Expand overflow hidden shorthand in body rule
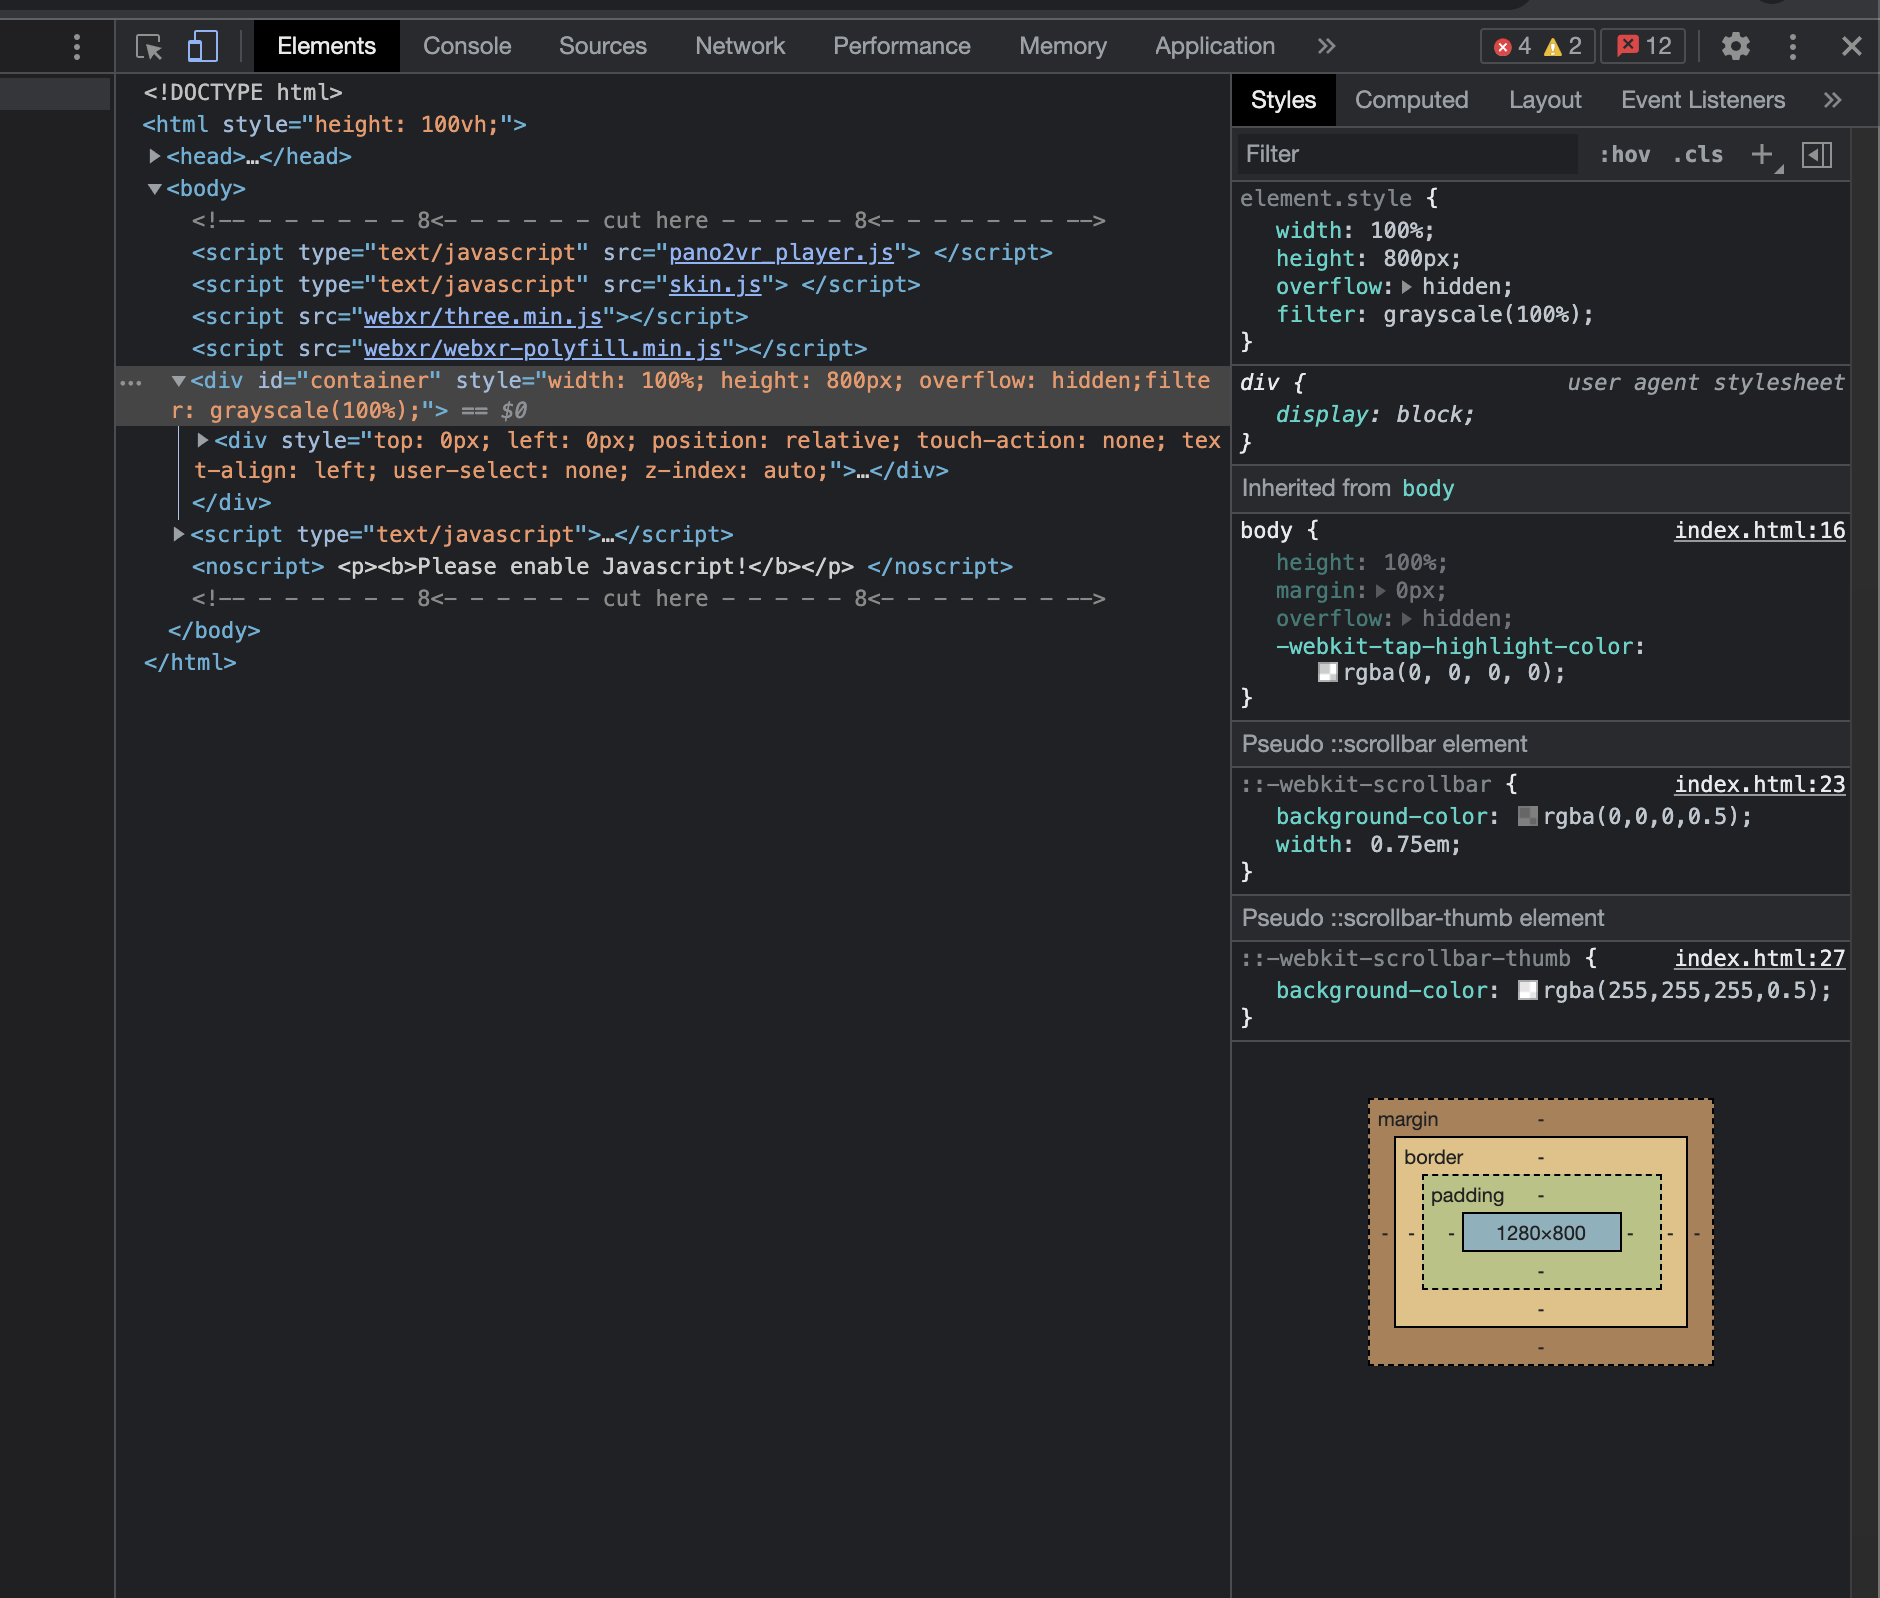Screen dimensions: 1880x1598 pos(1406,619)
